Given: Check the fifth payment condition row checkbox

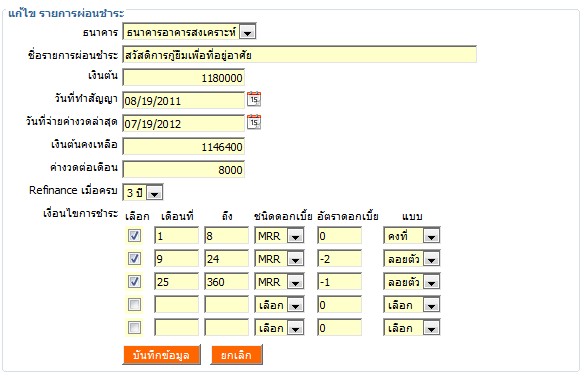Looking at the screenshot, I should (134, 328).
